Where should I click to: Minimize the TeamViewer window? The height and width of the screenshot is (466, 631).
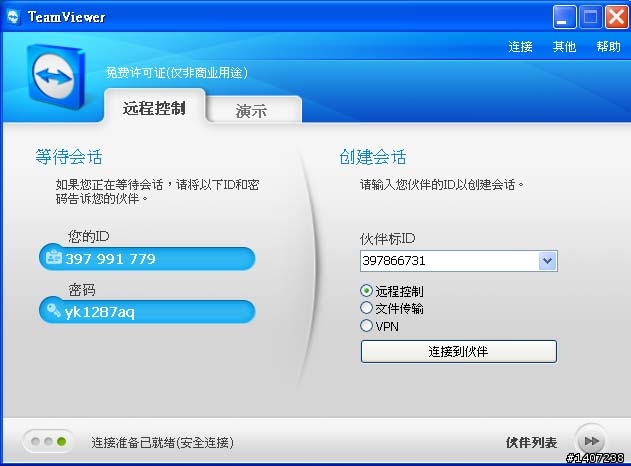564,17
